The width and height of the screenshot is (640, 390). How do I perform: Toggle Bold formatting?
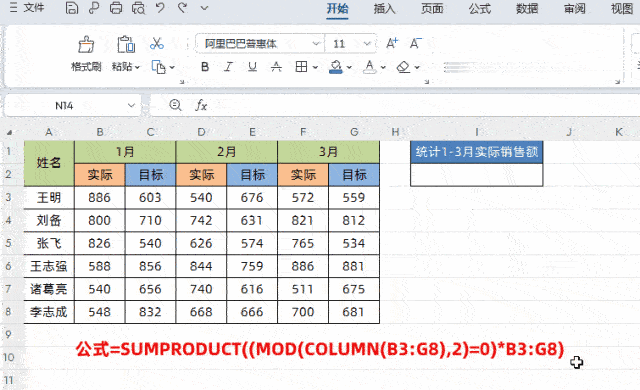pos(205,67)
